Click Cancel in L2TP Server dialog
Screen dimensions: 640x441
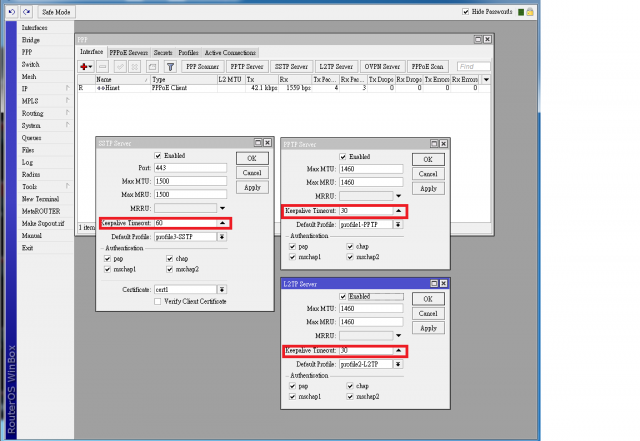pyautogui.click(x=428, y=314)
